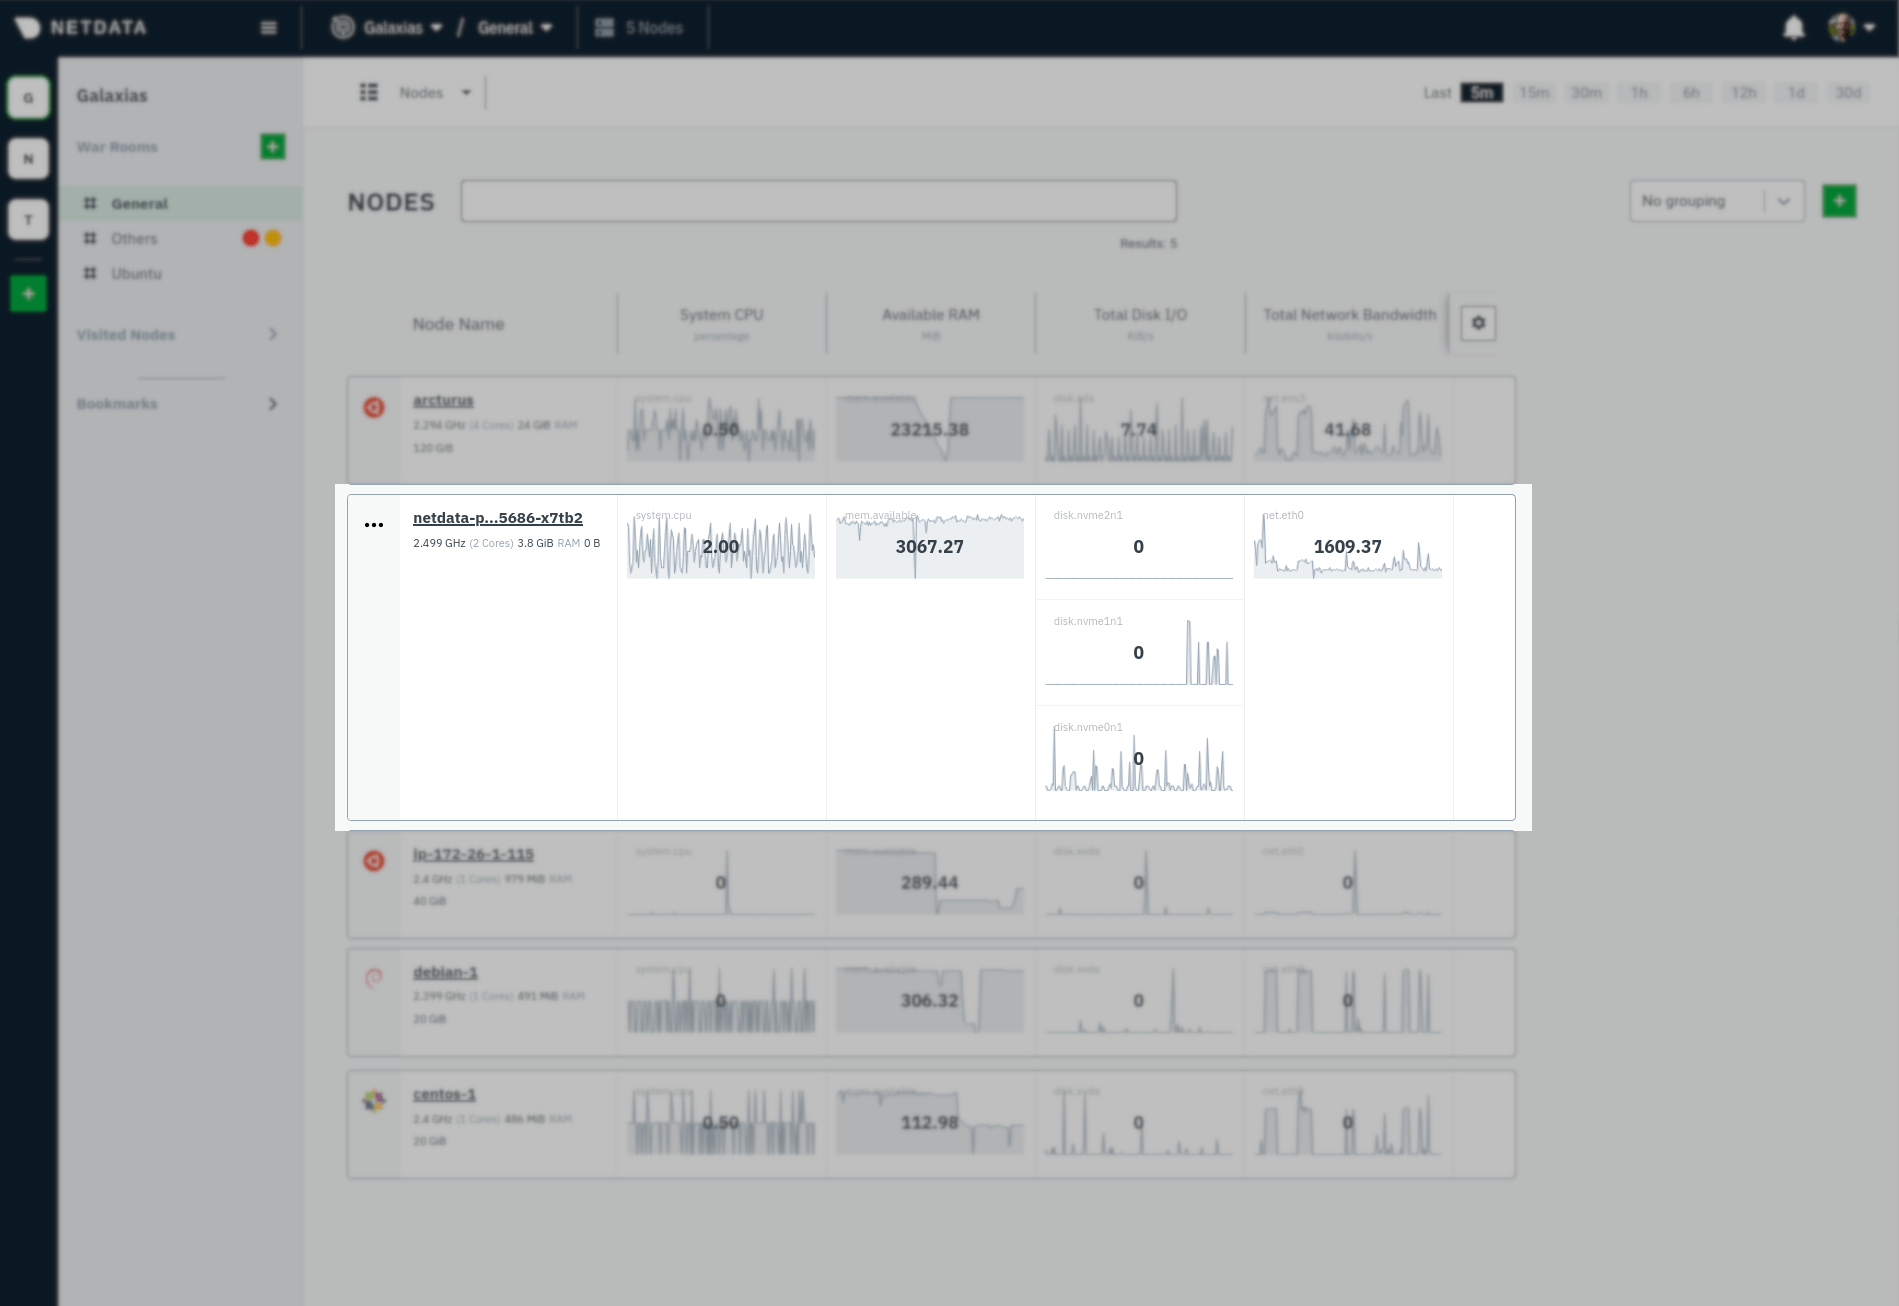This screenshot has height=1306, width=1899.
Task: Select the 15m time range
Action: coord(1534,93)
